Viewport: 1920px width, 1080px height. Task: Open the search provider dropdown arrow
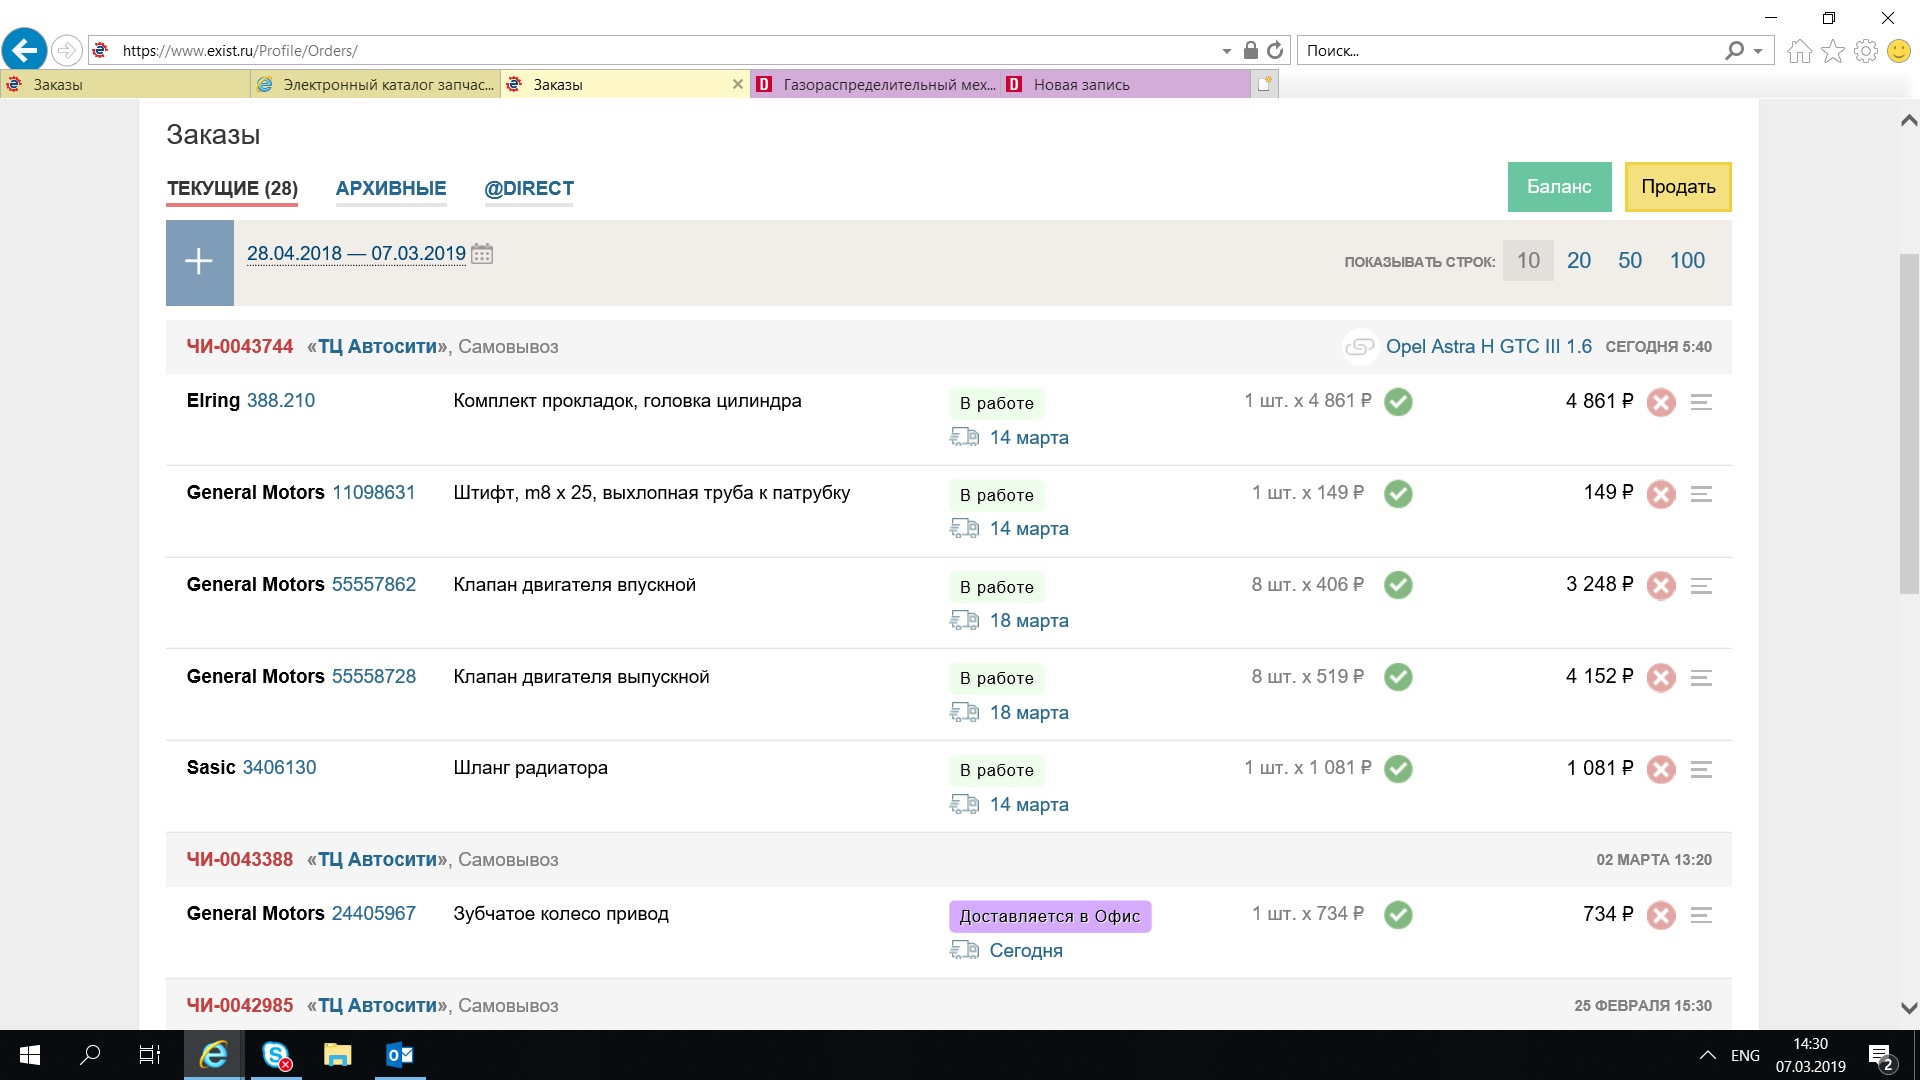[x=1758, y=51]
